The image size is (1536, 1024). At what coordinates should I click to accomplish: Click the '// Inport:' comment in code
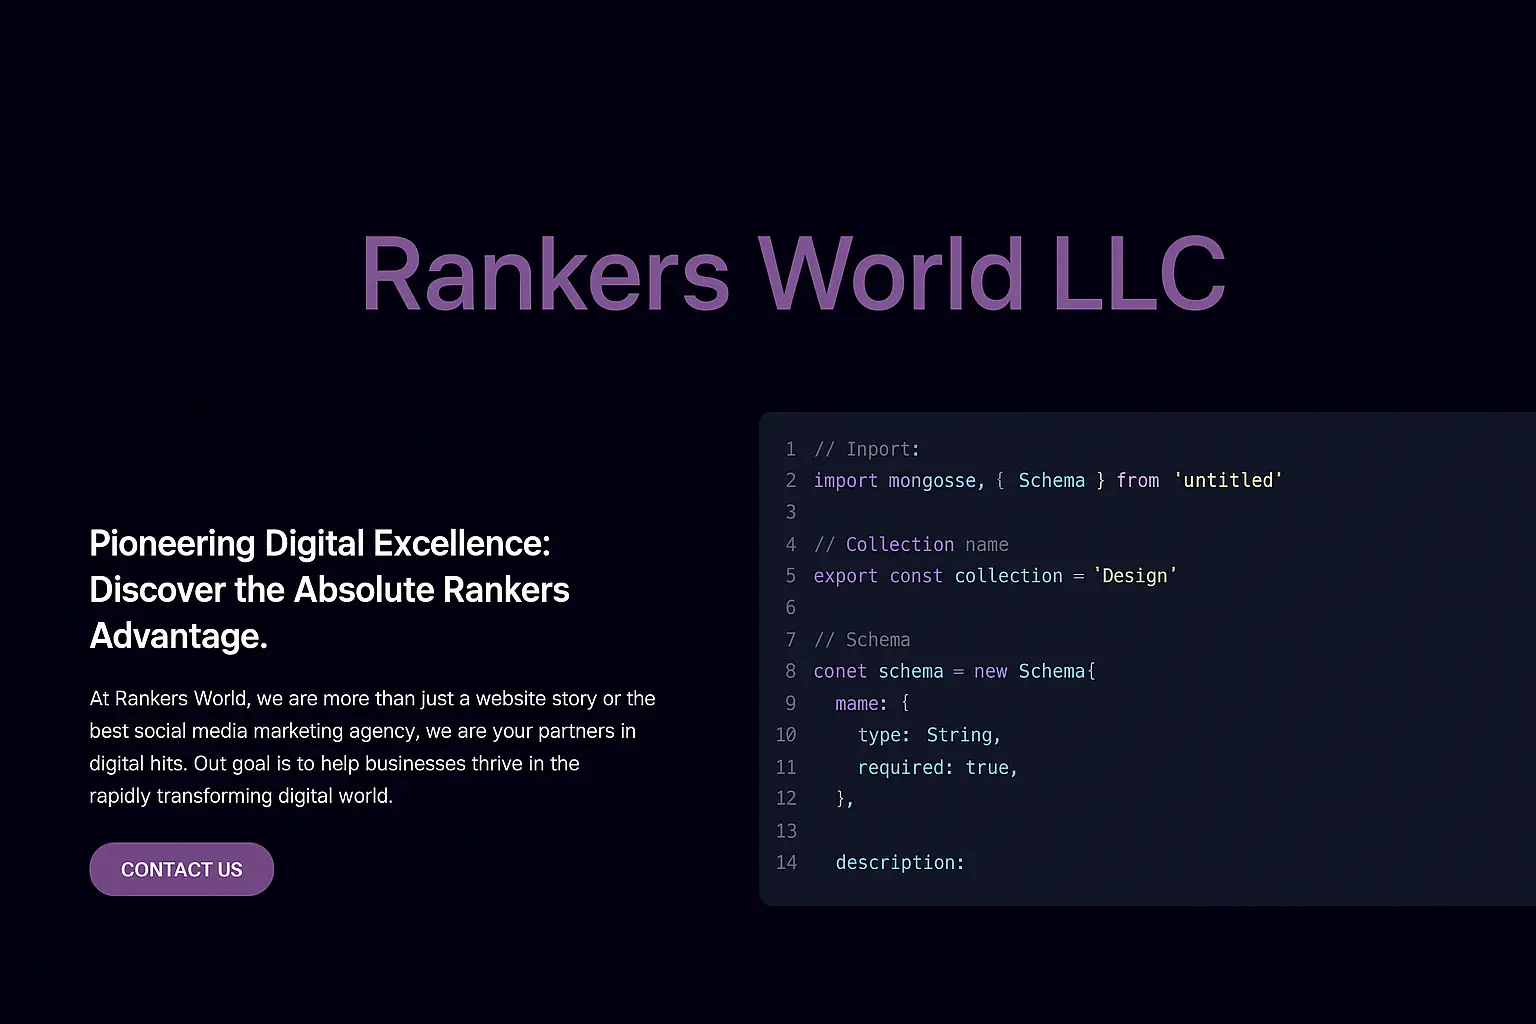click(866, 449)
